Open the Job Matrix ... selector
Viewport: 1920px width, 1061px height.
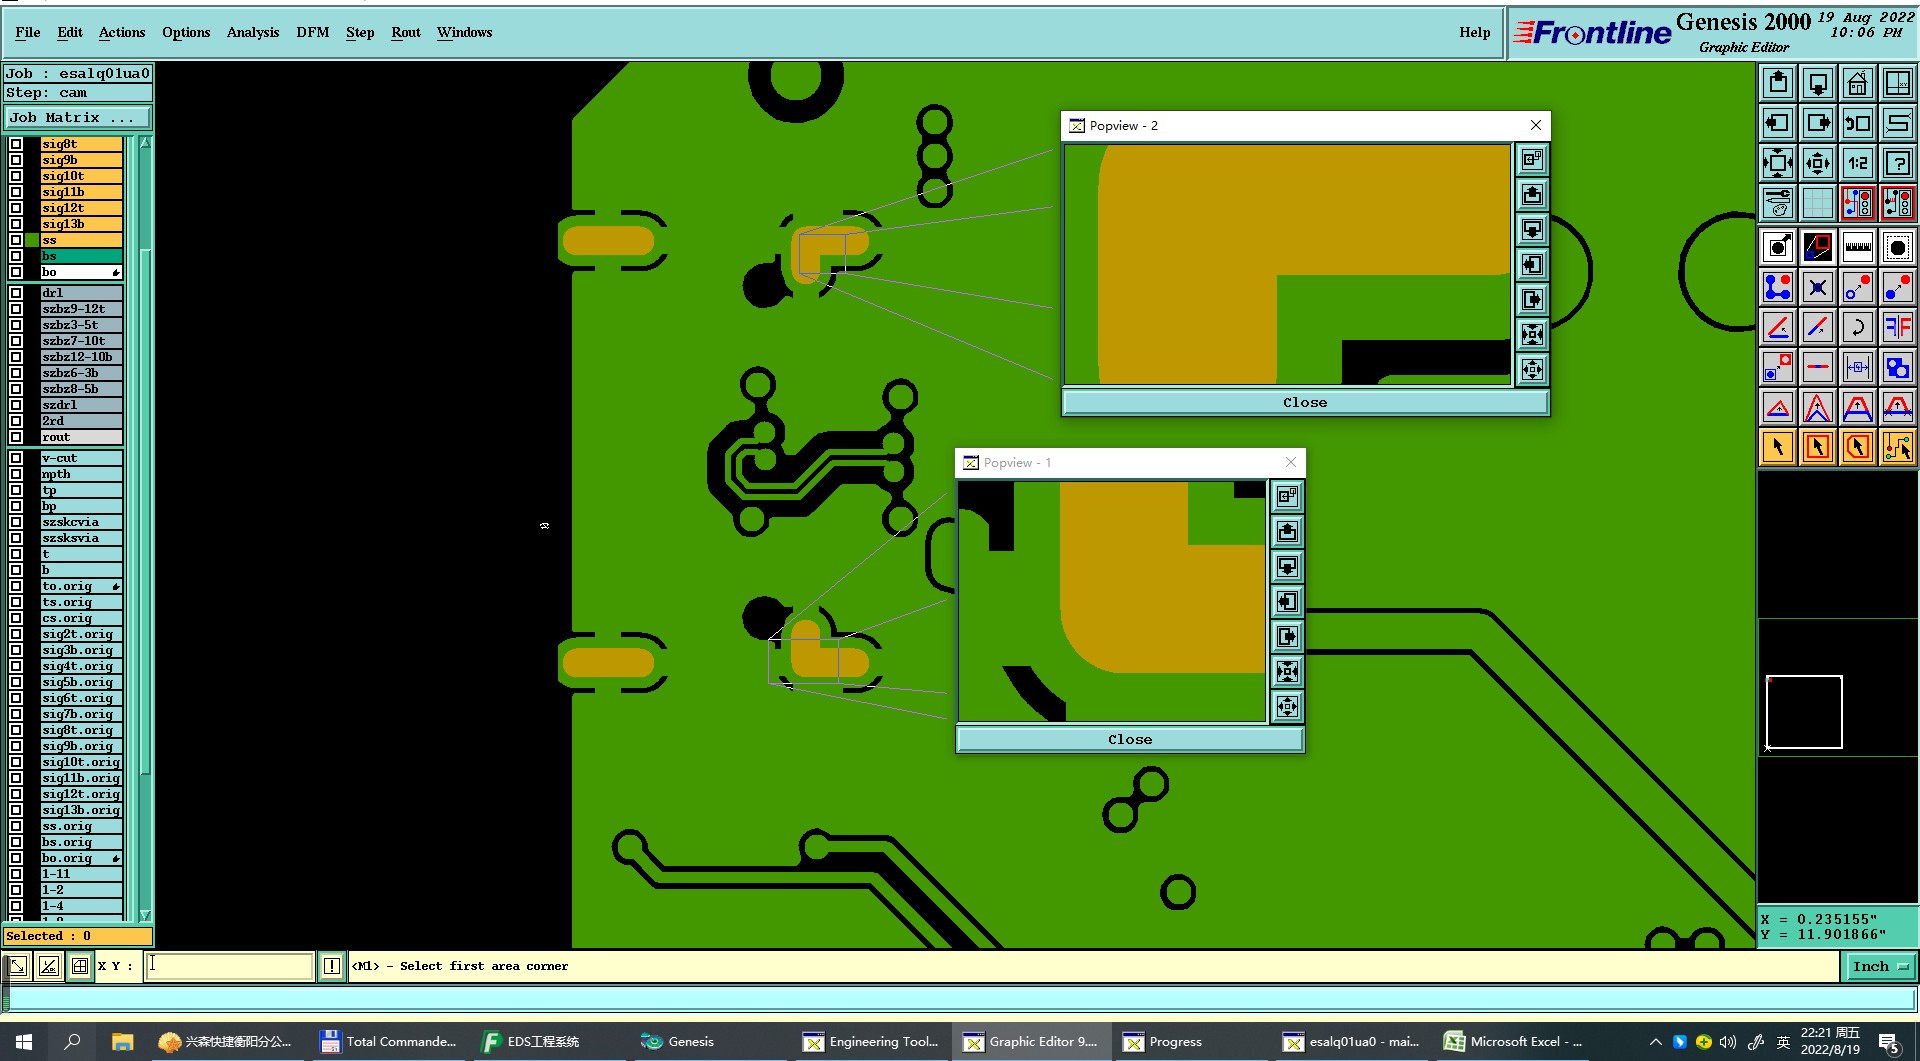pos(77,118)
